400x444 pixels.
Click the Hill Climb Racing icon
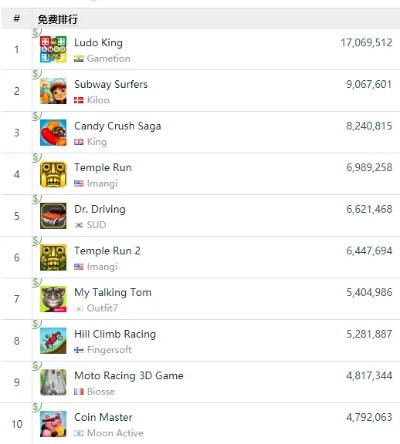click(x=53, y=341)
